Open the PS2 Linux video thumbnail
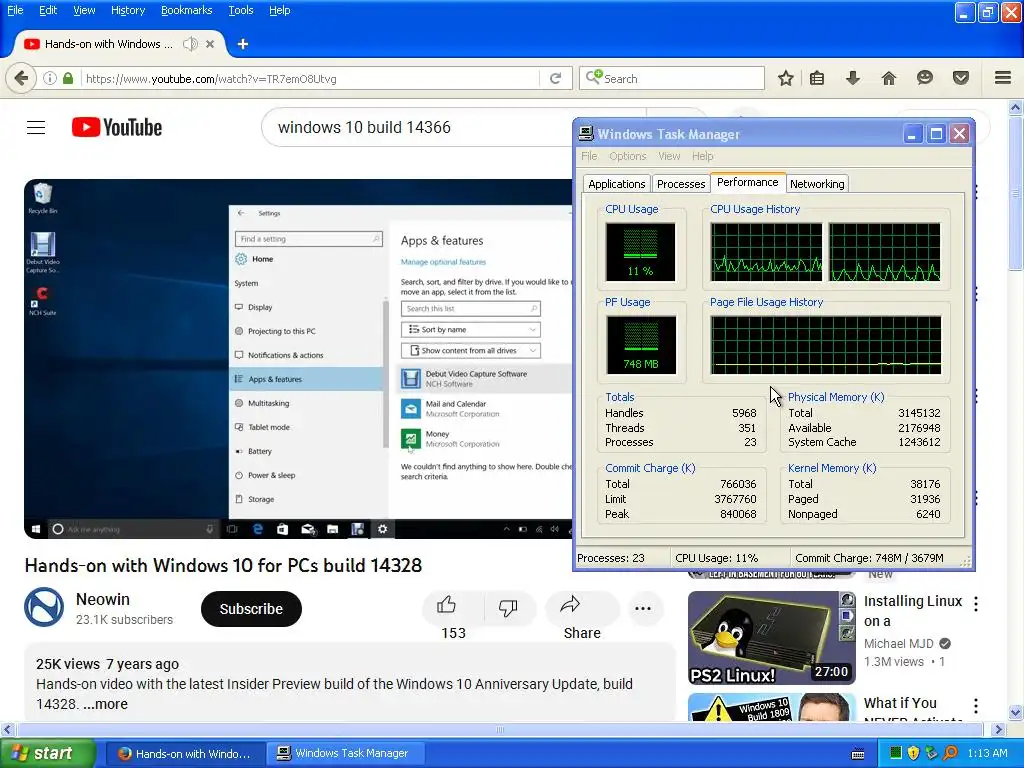 (x=771, y=638)
